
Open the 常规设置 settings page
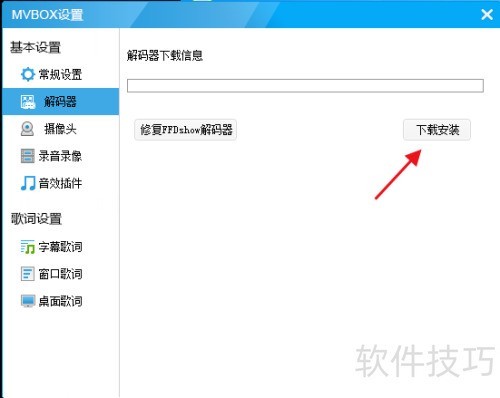point(61,74)
